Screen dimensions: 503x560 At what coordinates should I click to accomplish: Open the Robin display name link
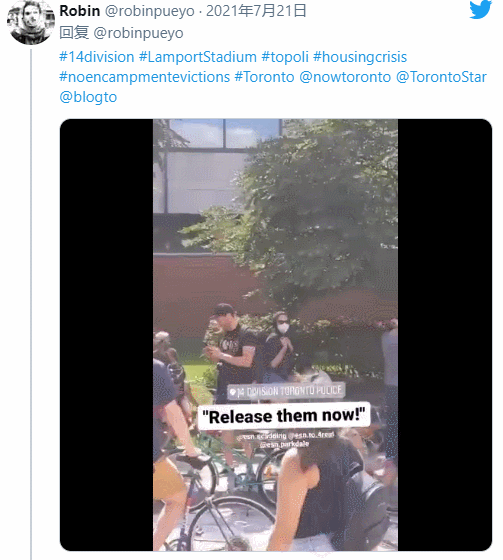coord(80,11)
